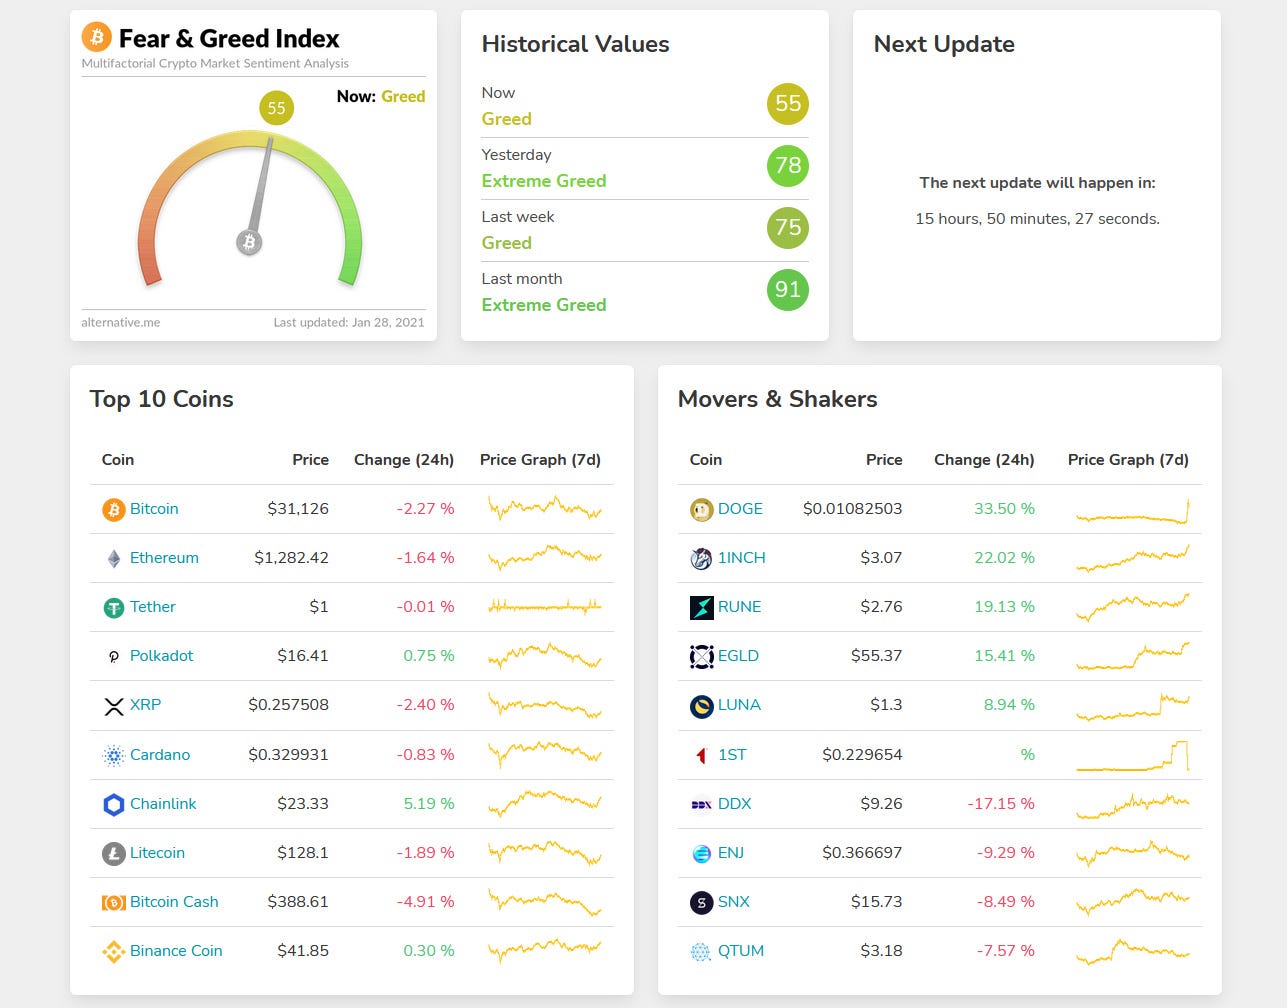Click the alternative.me text in gauge card
The width and height of the screenshot is (1287, 1008).
121,323
